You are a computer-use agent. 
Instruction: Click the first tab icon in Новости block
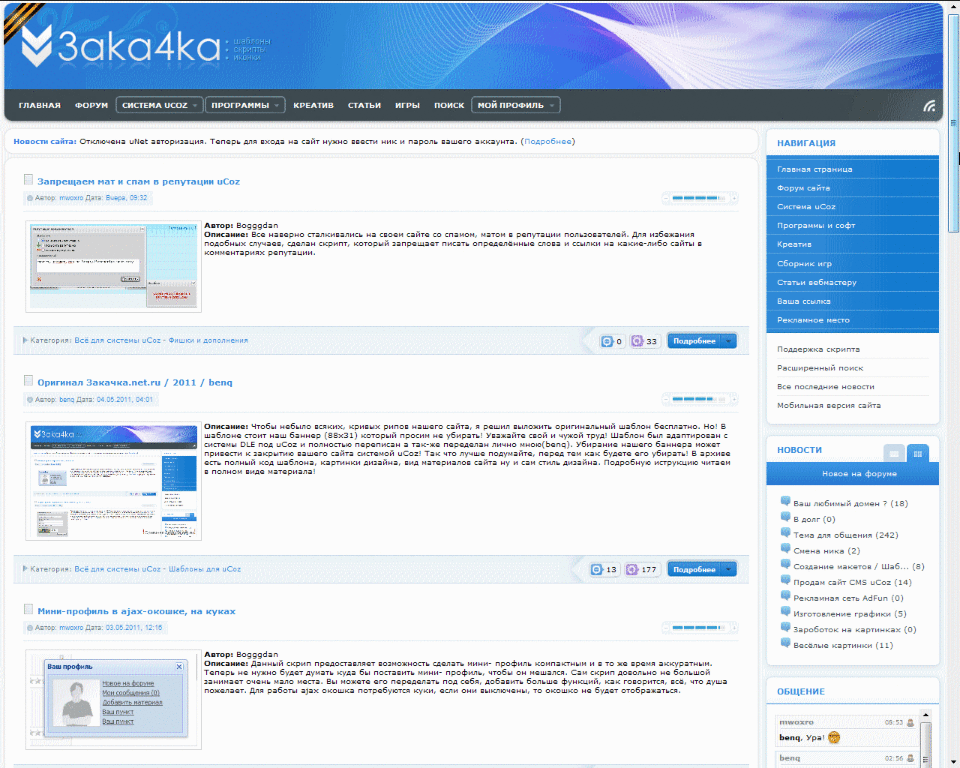tap(894, 453)
